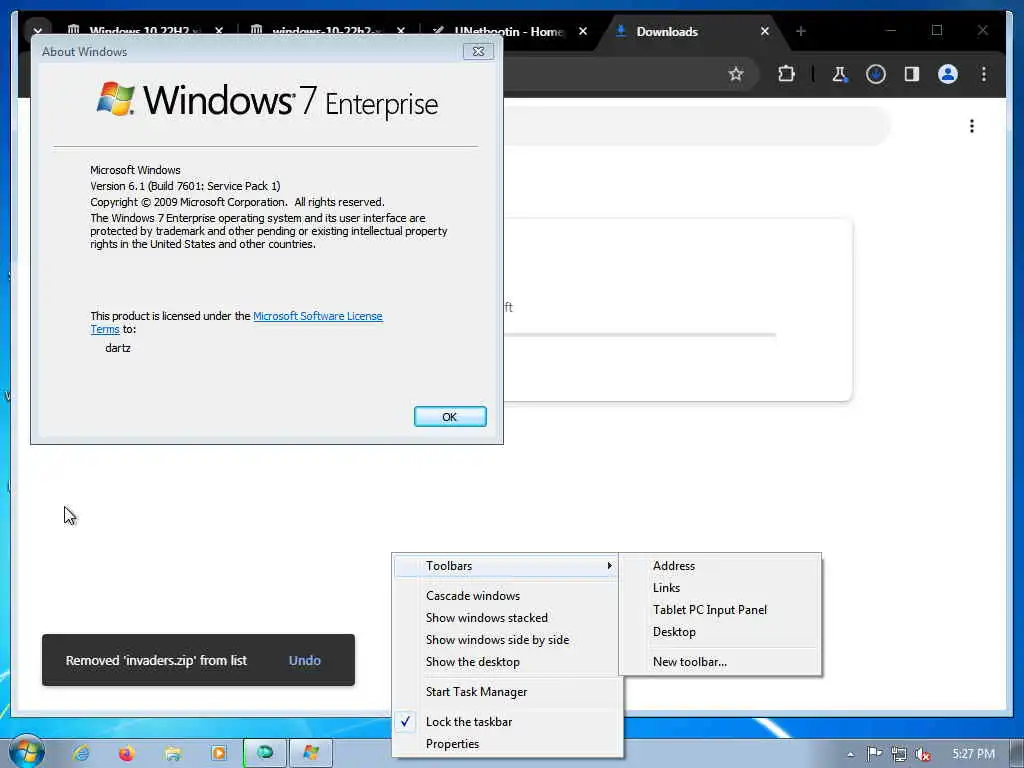Open Windows Explorer from taskbar

click(173, 753)
